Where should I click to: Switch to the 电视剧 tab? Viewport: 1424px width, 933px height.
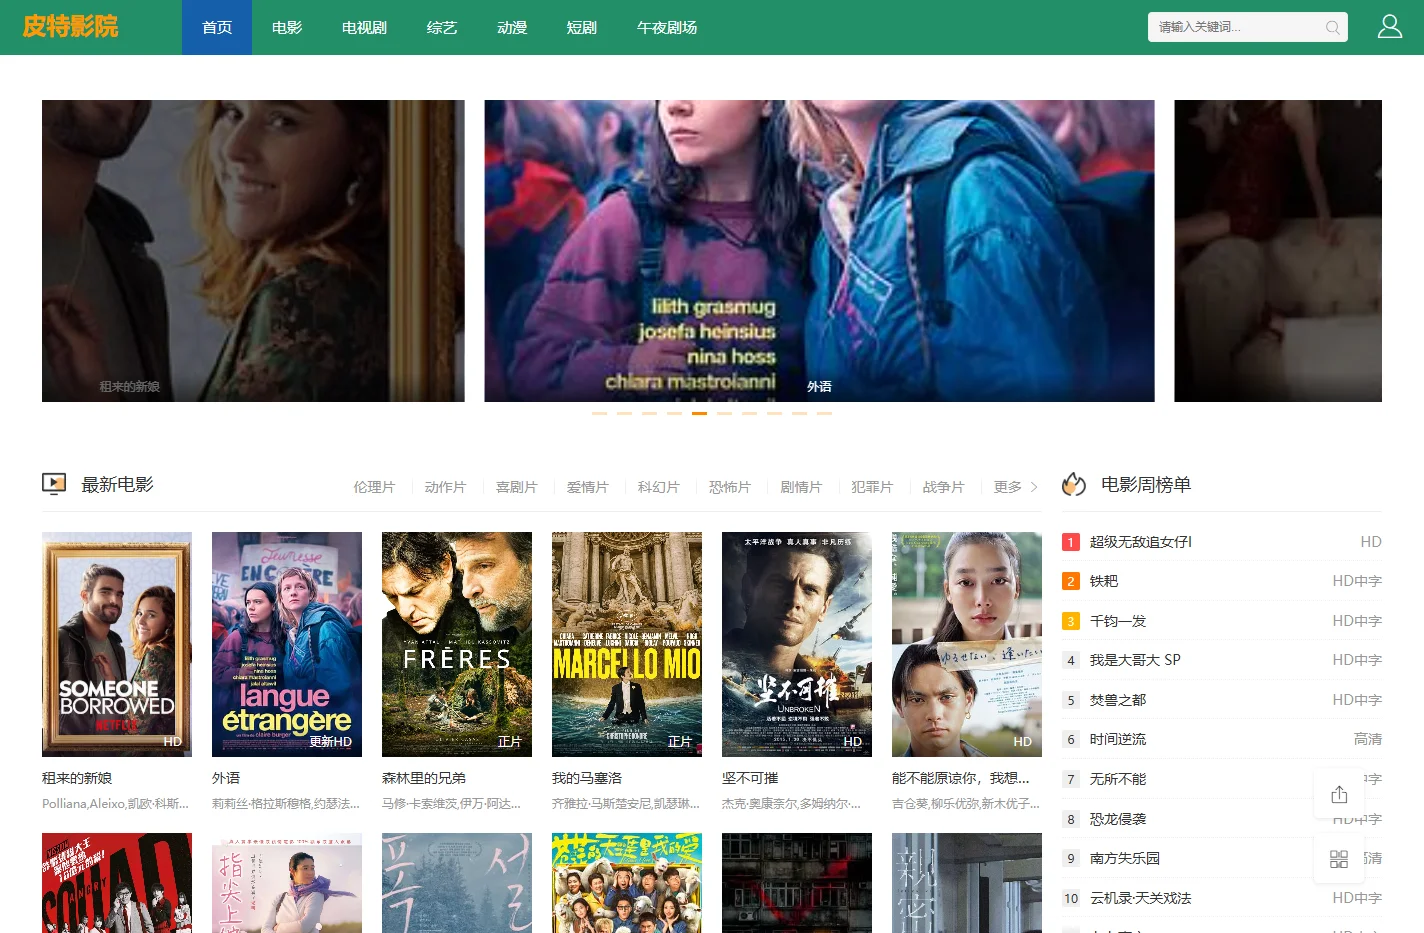(x=364, y=27)
